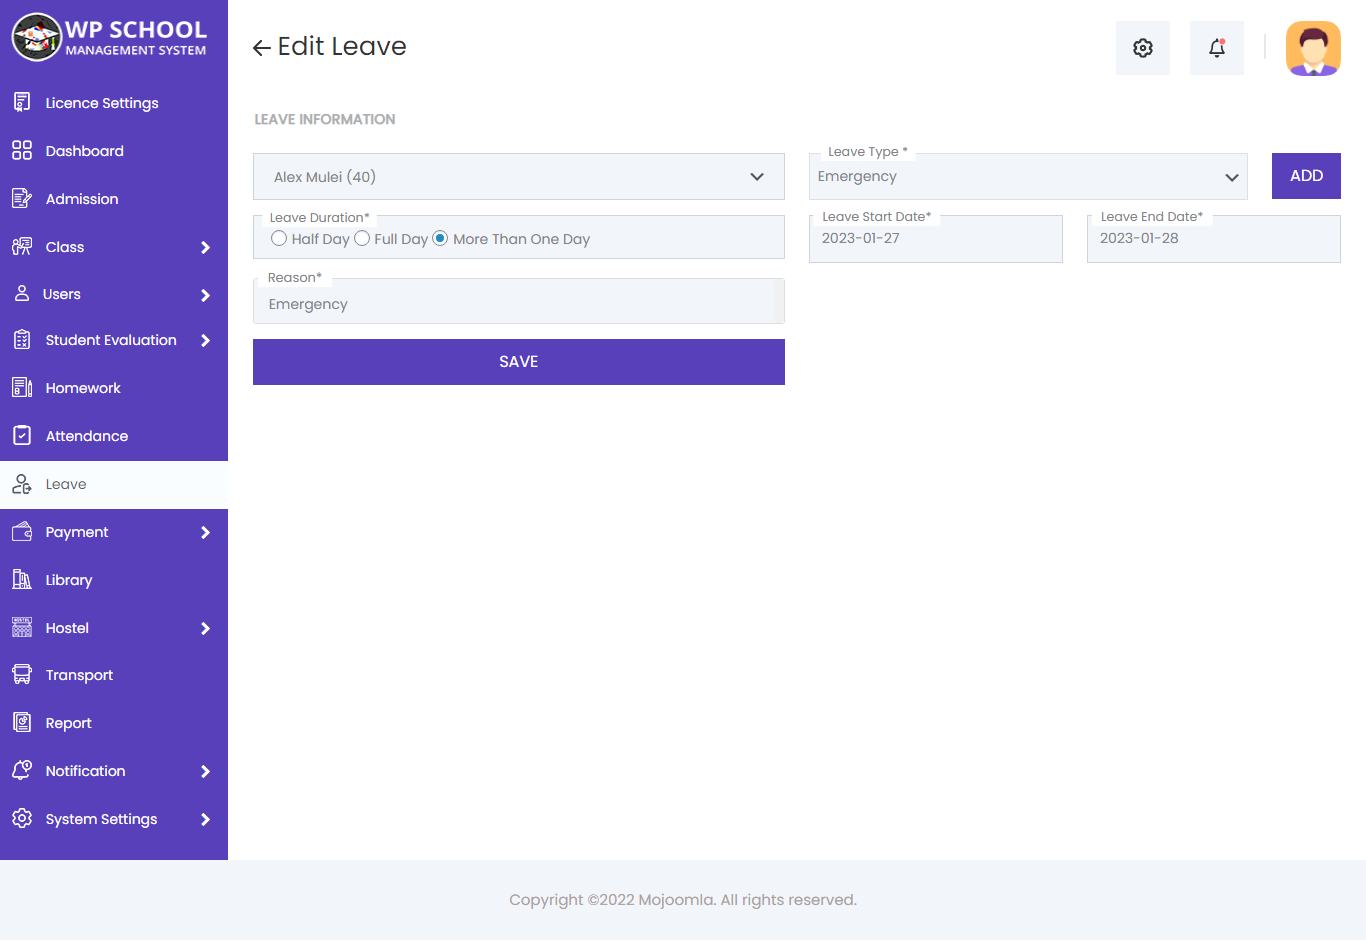Image resolution: width=1366 pixels, height=941 pixels.
Task: Click the Reason text field
Action: (519, 302)
